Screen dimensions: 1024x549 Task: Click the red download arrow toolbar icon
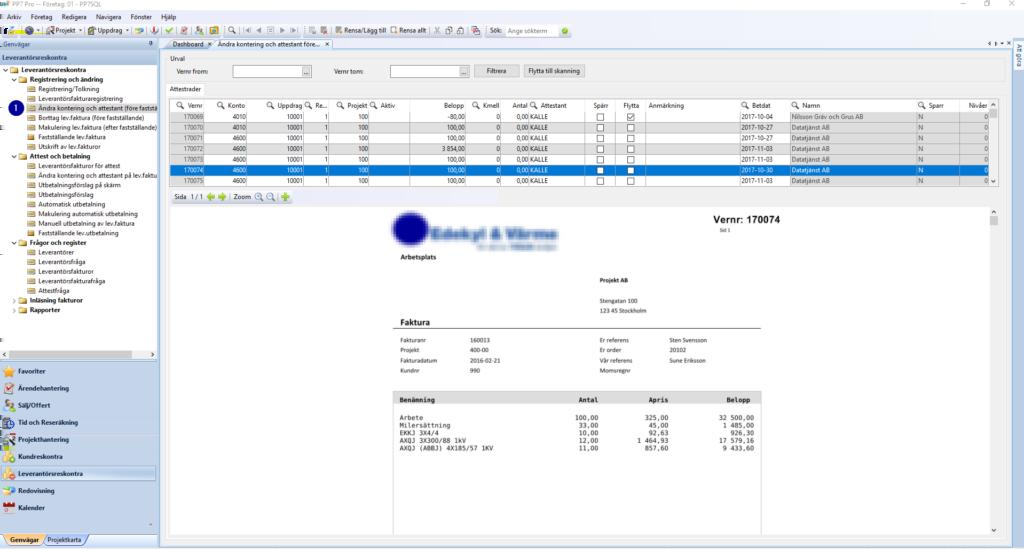(155, 30)
